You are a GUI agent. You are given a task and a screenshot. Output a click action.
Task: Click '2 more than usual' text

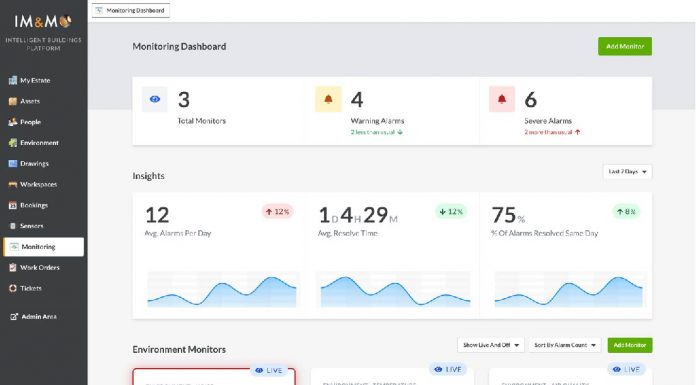click(x=548, y=132)
